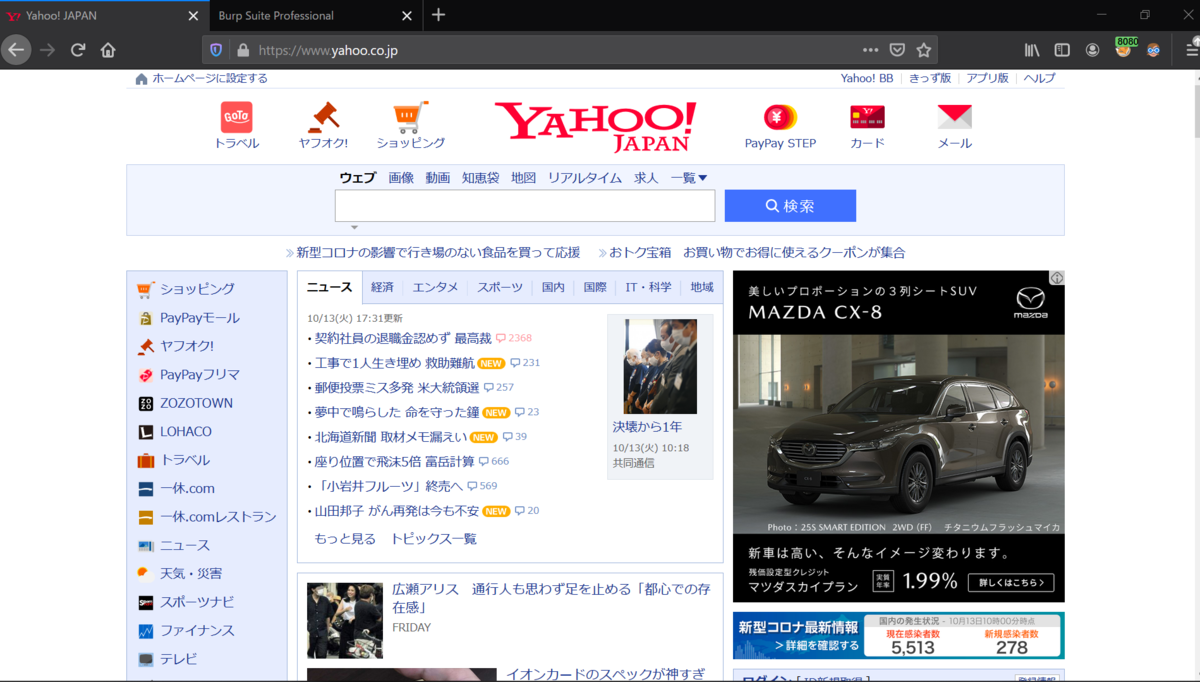This screenshot has width=1200, height=682.
Task: Open ファイナンス in the sidebar
Action: click(x=197, y=631)
